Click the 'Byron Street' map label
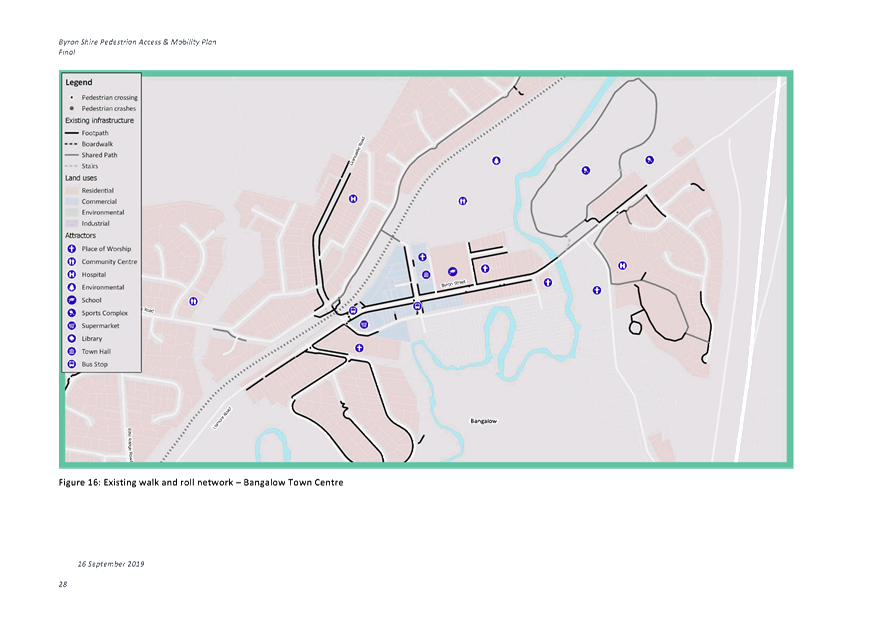Screen dimensions: 875x619 453,284
